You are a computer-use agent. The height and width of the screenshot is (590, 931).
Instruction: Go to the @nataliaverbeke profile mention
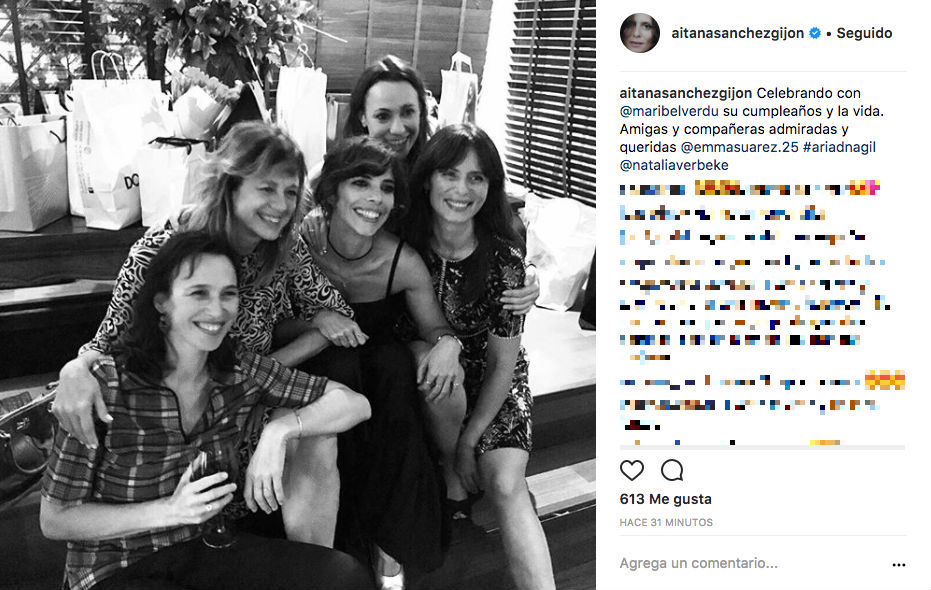tap(674, 165)
